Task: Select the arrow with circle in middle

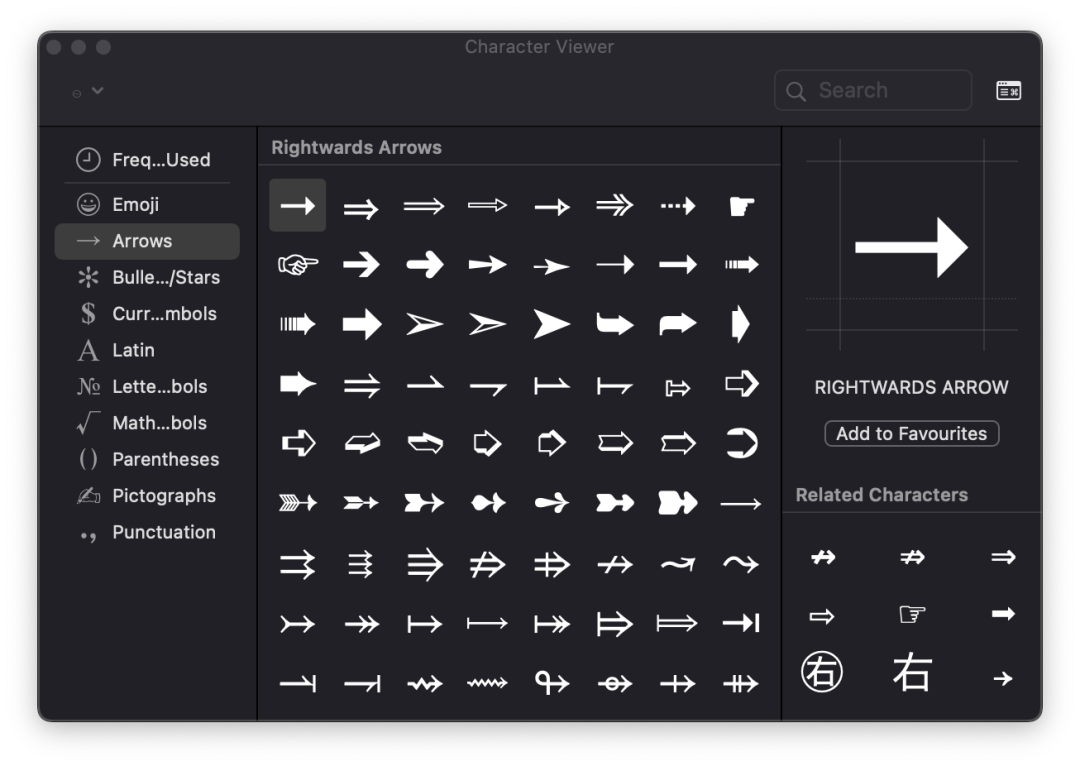Action: click(614, 683)
